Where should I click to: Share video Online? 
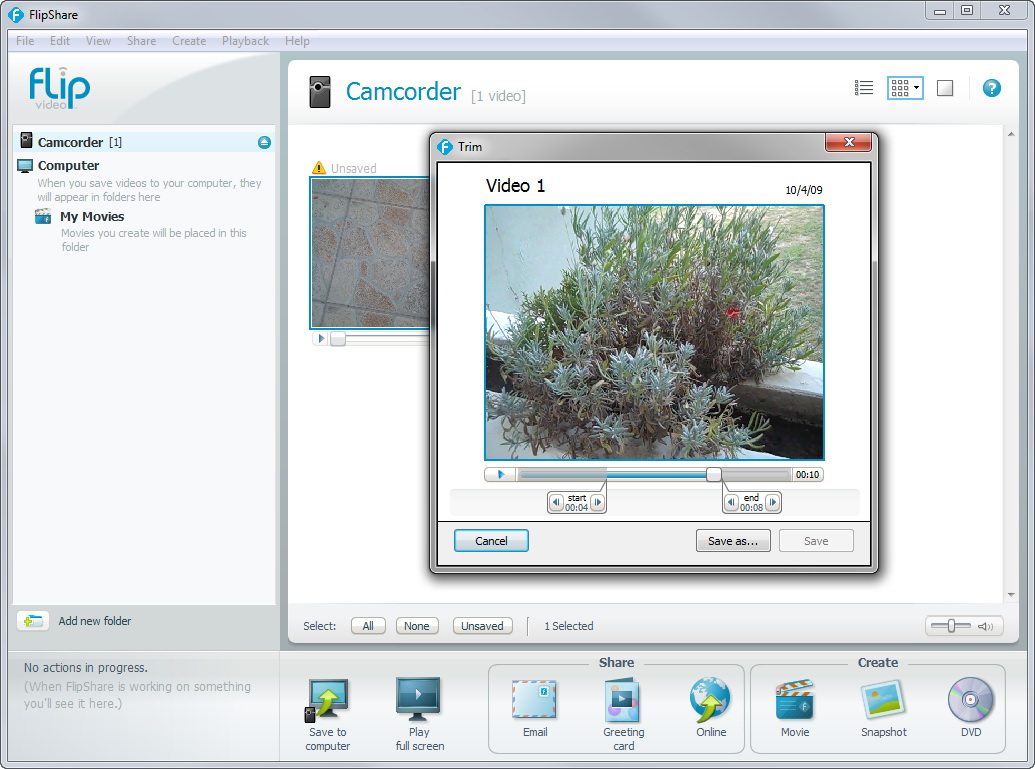711,702
